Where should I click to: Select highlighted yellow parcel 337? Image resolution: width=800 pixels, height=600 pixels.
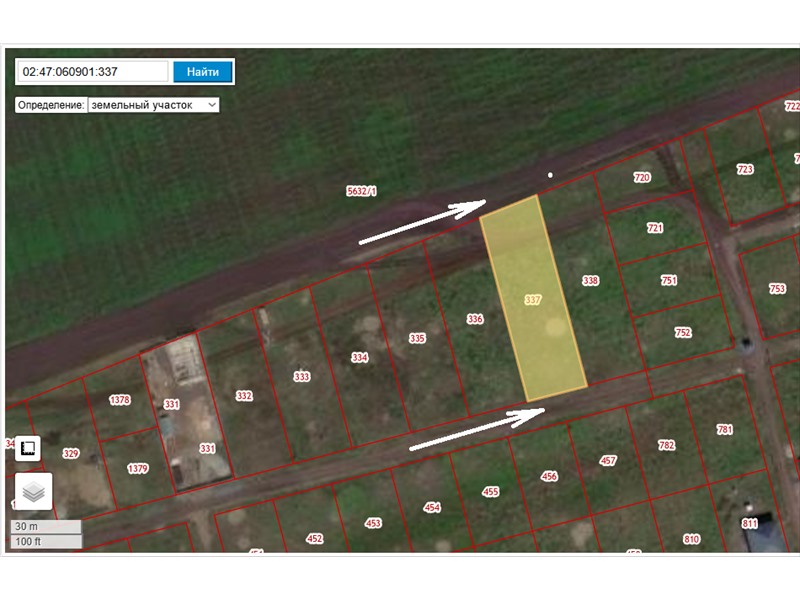tap(532, 299)
